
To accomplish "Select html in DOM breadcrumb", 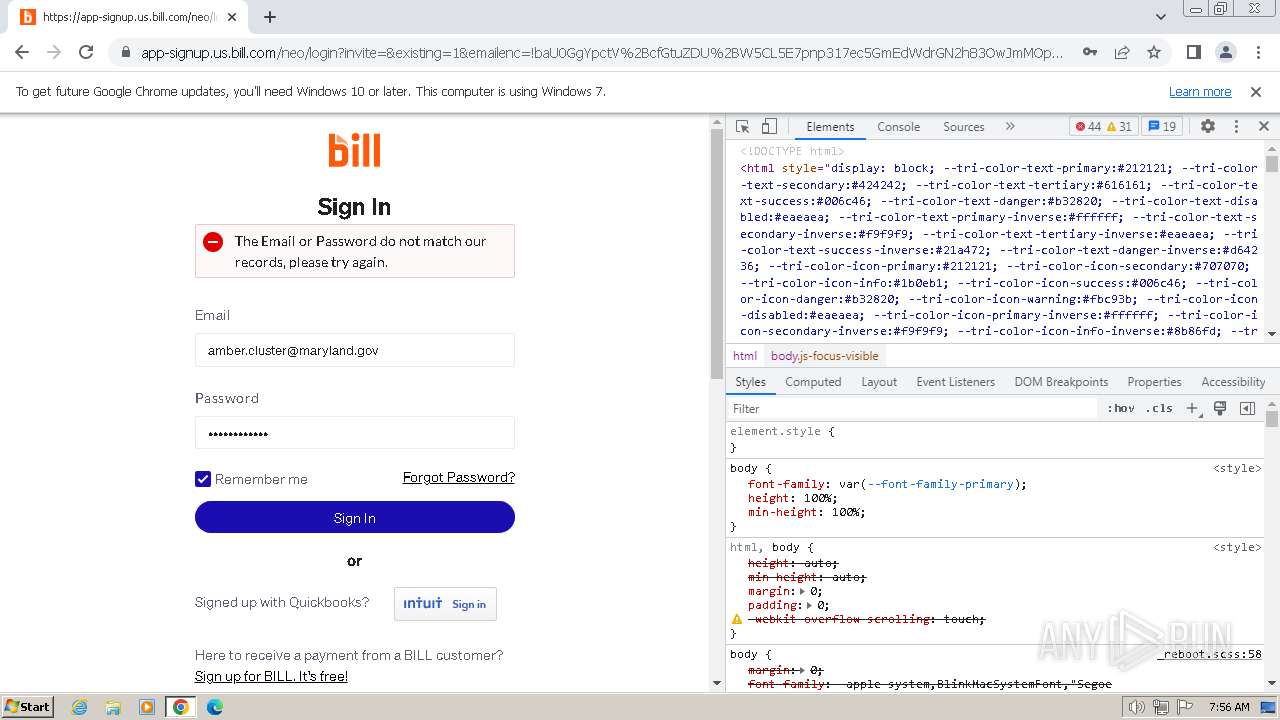I will [x=745, y=356].
